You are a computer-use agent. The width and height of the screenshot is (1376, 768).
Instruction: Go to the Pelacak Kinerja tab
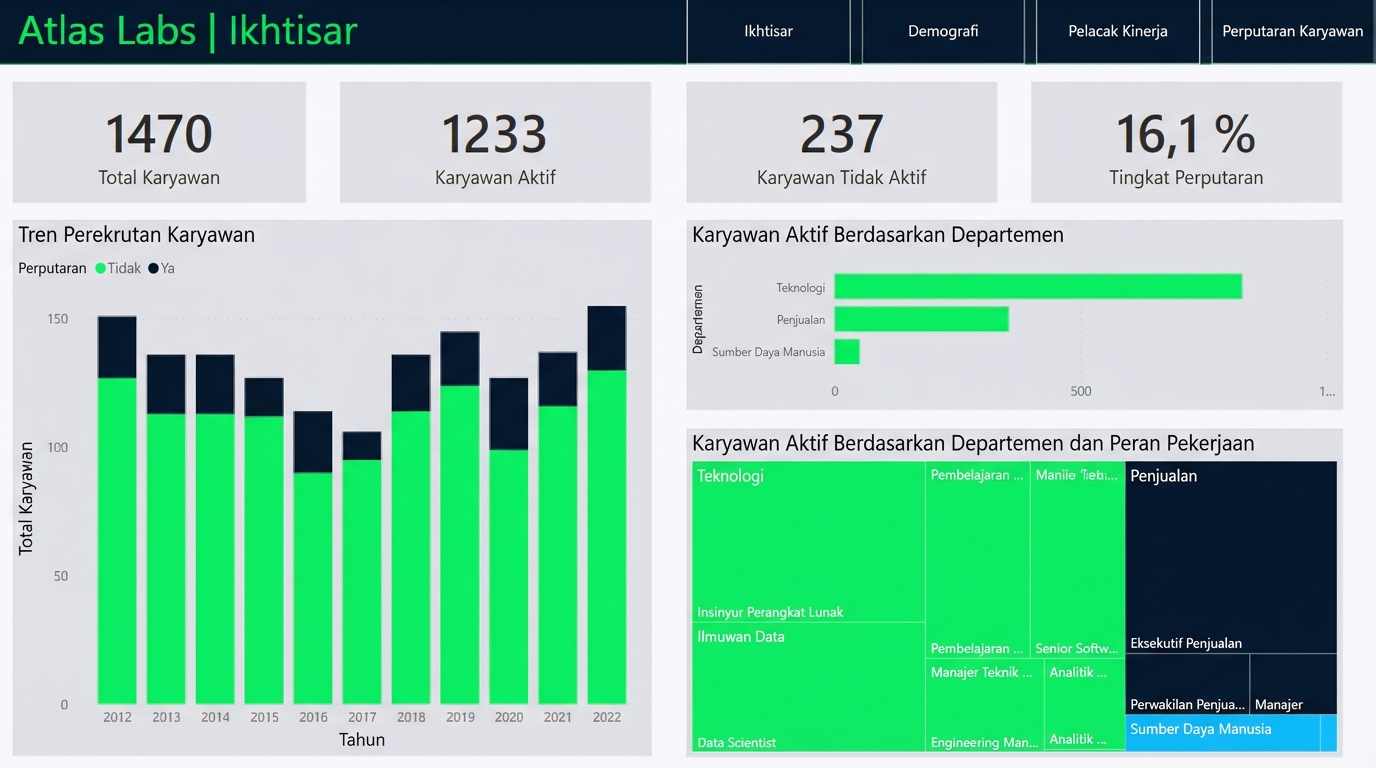1117,31
